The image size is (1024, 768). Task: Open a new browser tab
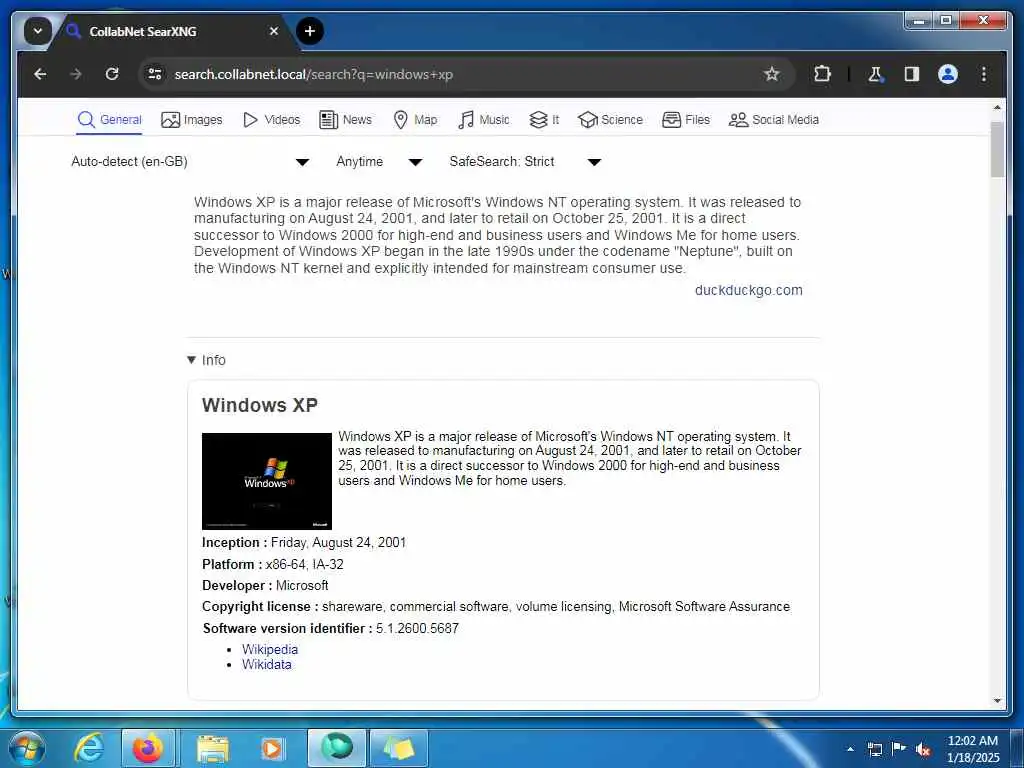[310, 31]
